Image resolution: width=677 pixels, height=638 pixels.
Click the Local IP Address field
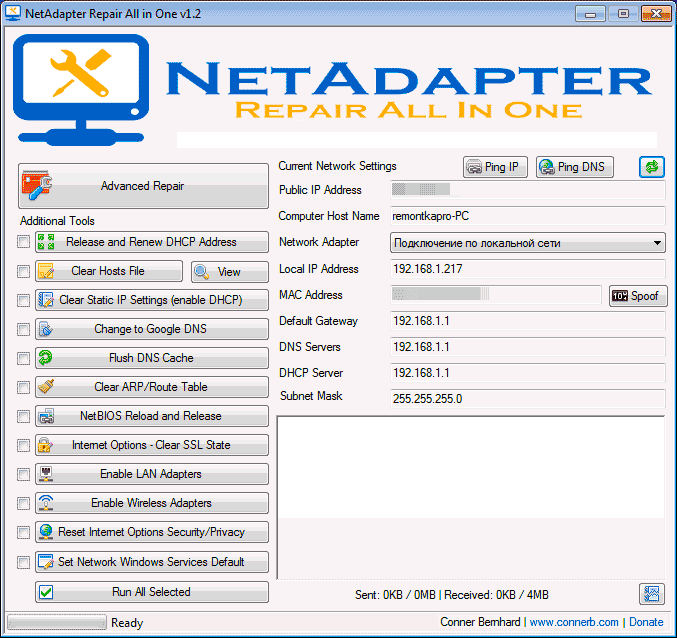click(526, 269)
